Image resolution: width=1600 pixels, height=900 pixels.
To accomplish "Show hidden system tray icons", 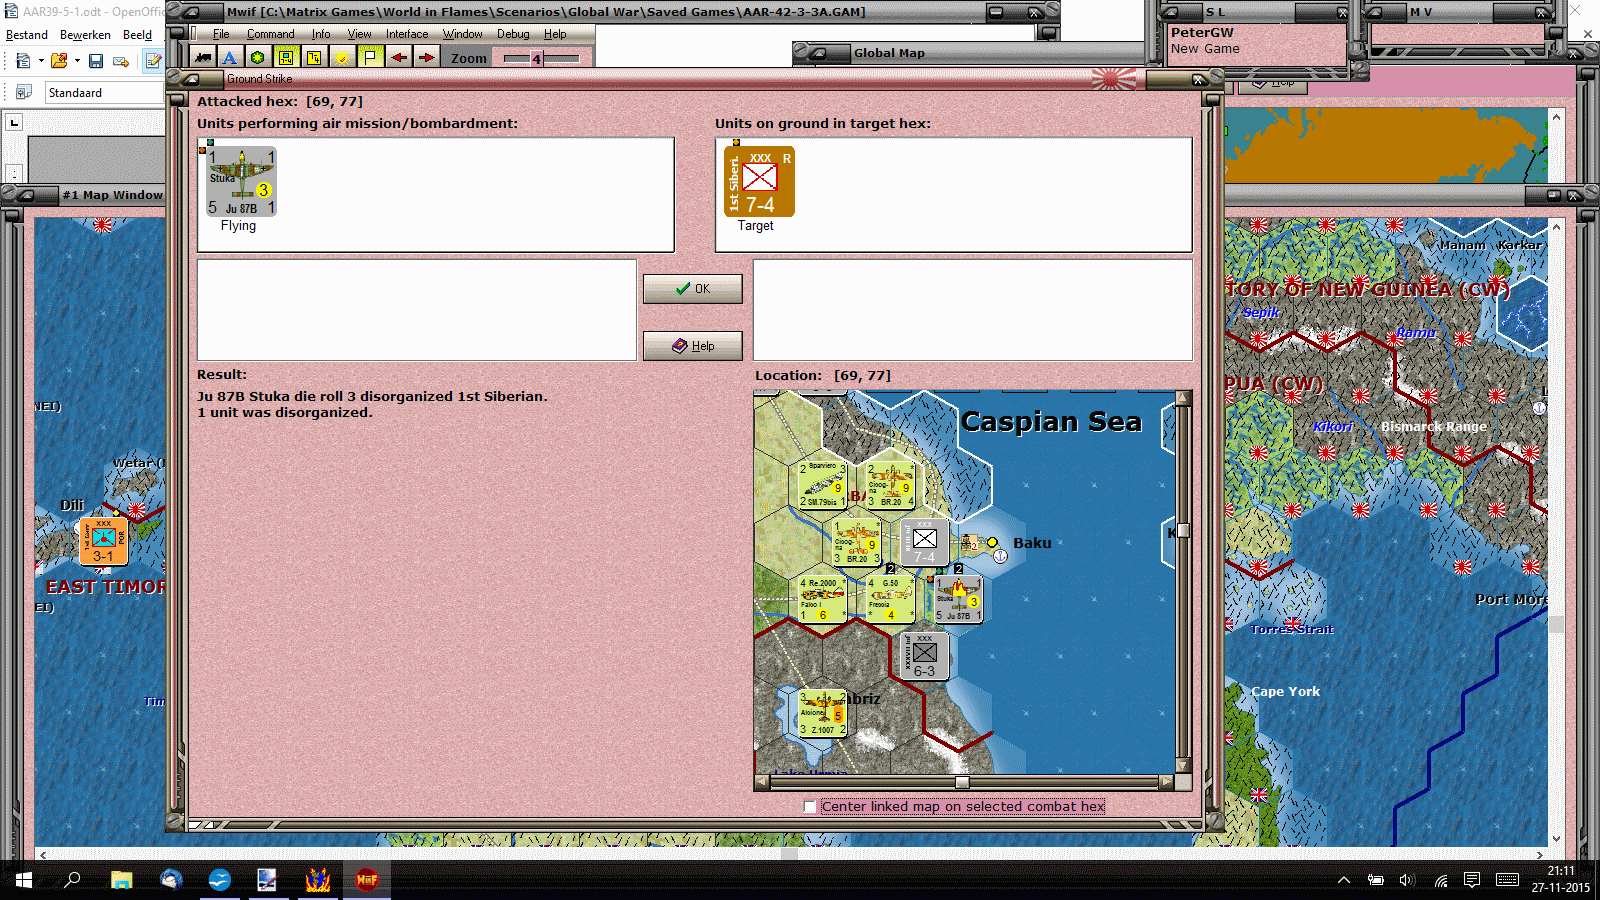I will point(1344,880).
